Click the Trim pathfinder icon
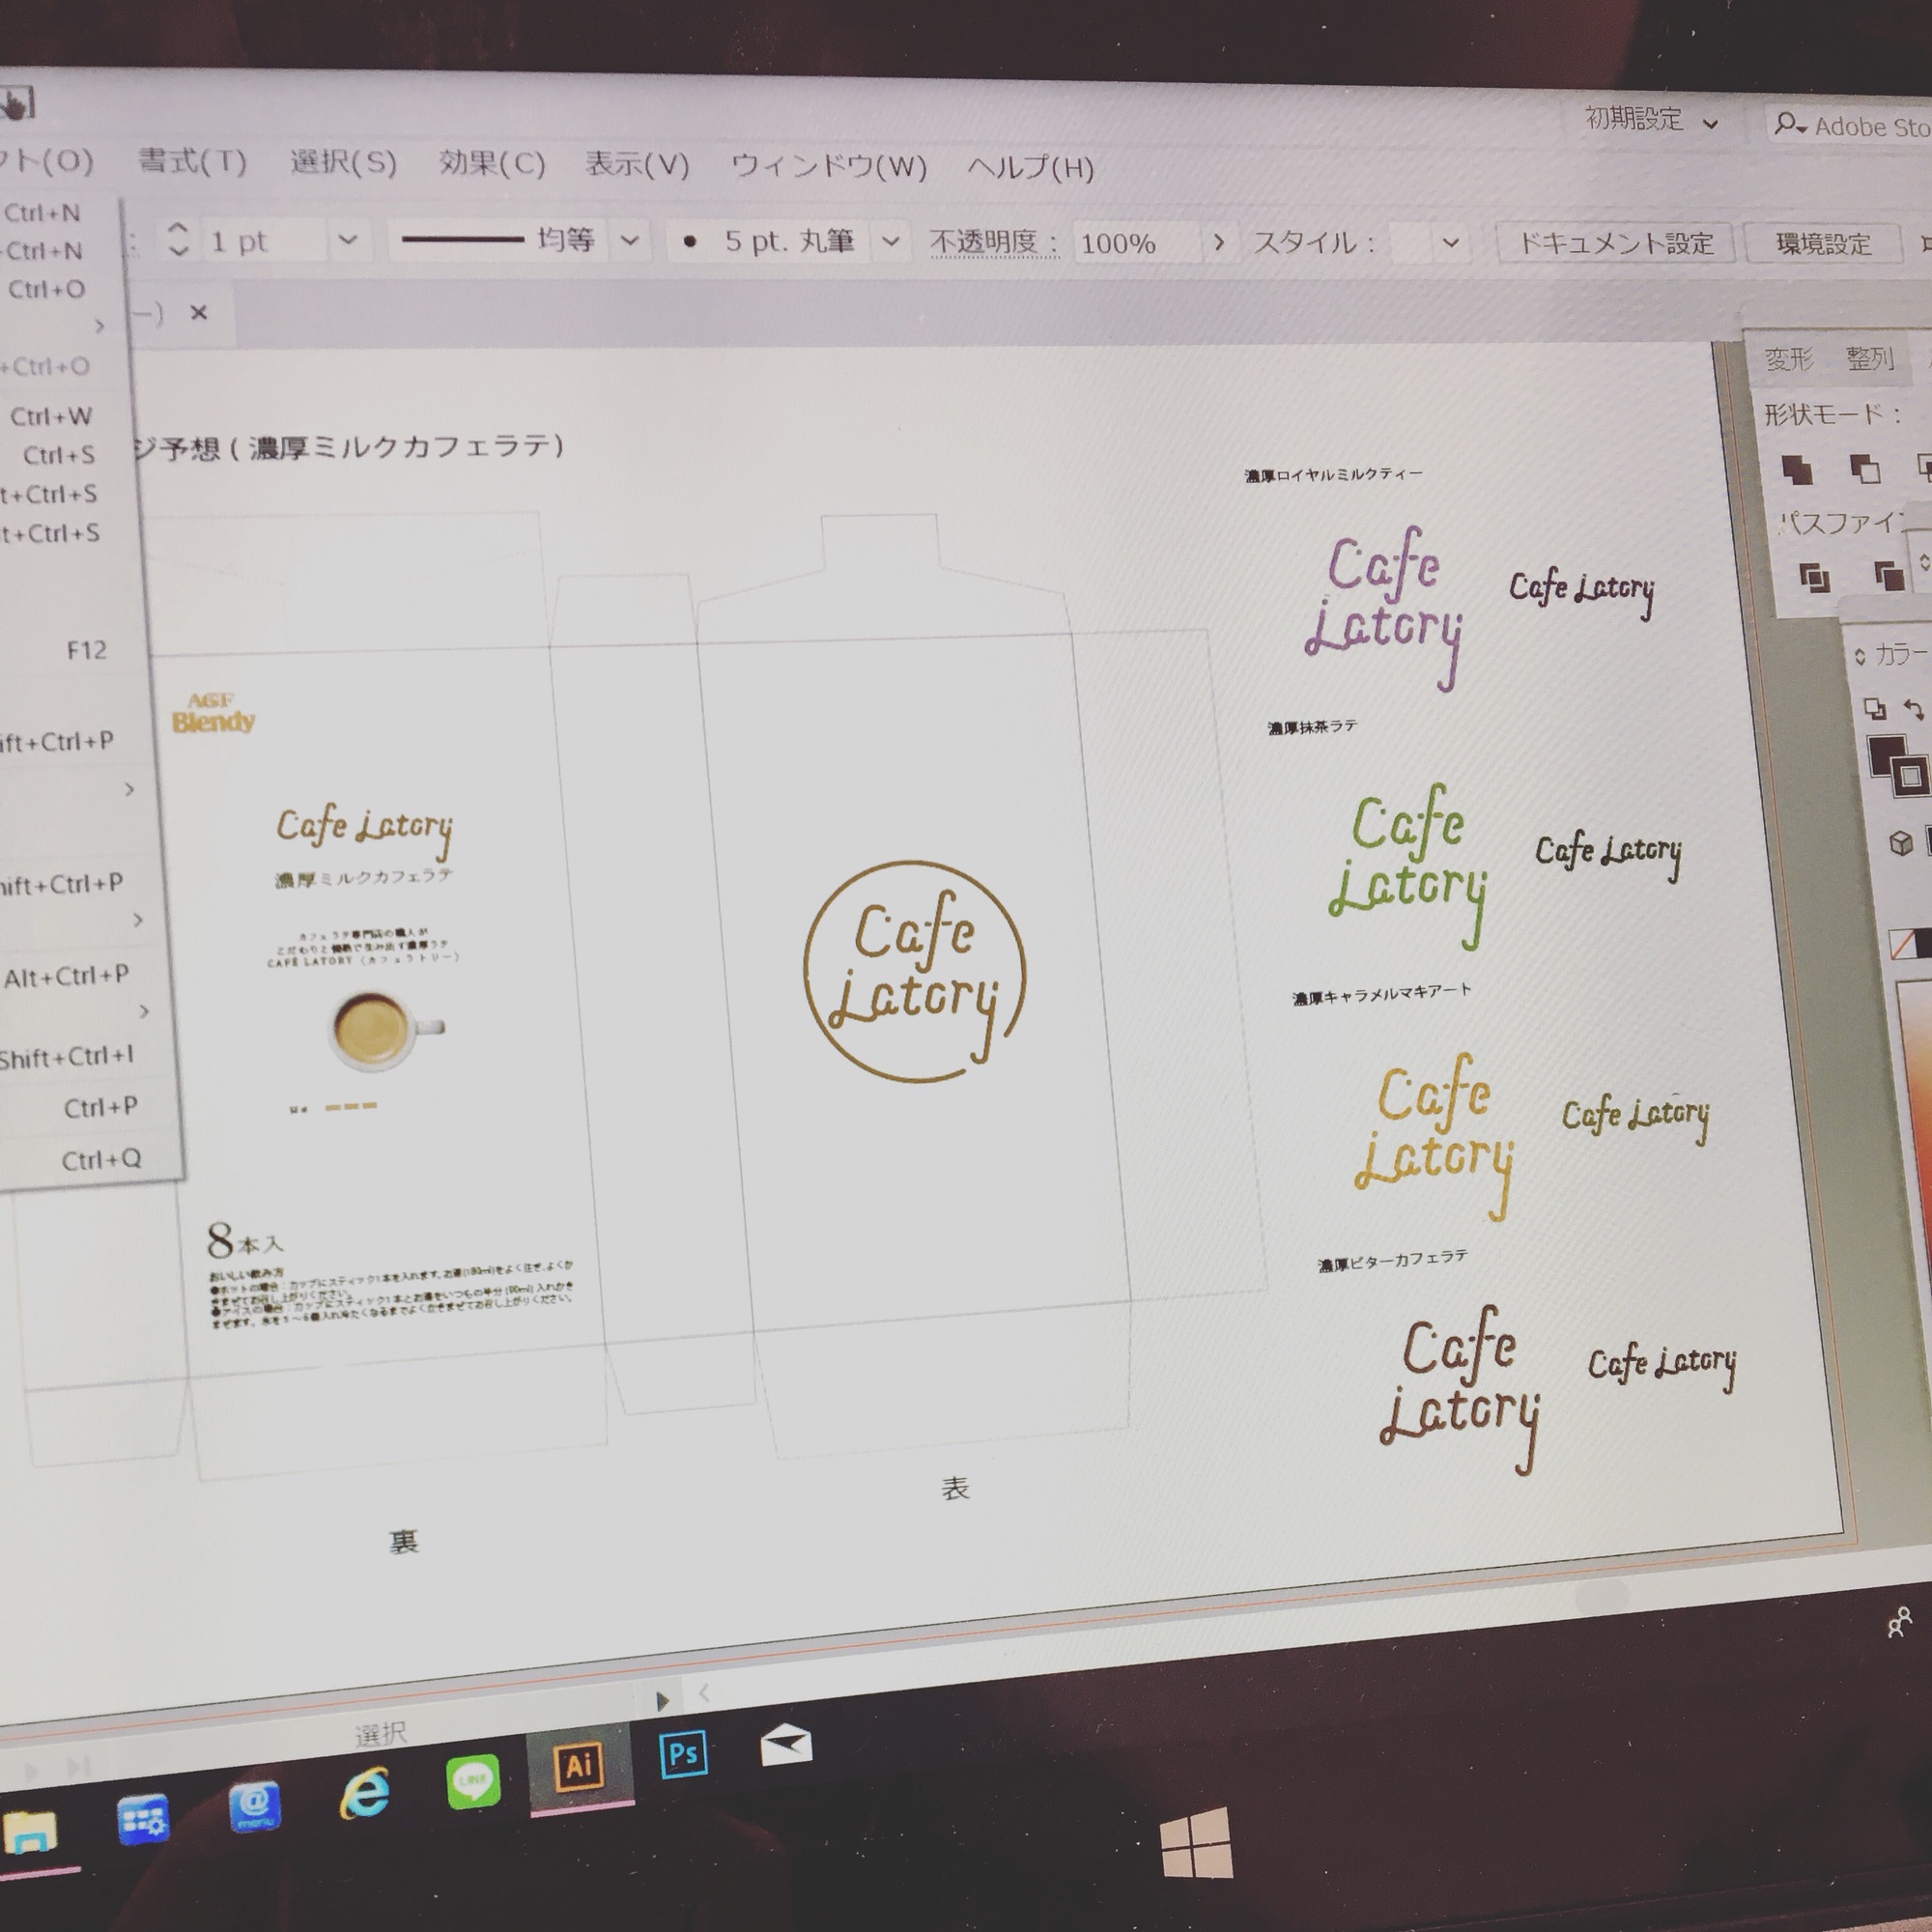Screen dimensions: 1932x1932 pos(1888,576)
